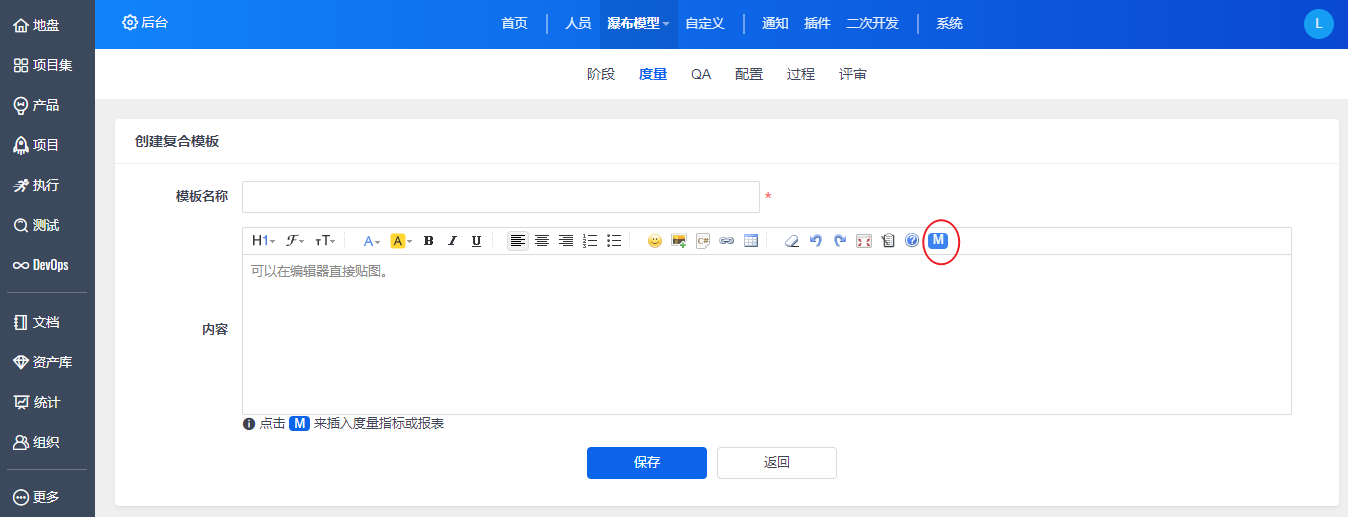This screenshot has height=517, width=1348.
Task: Toggle italic formatting
Action: pyautogui.click(x=452, y=241)
